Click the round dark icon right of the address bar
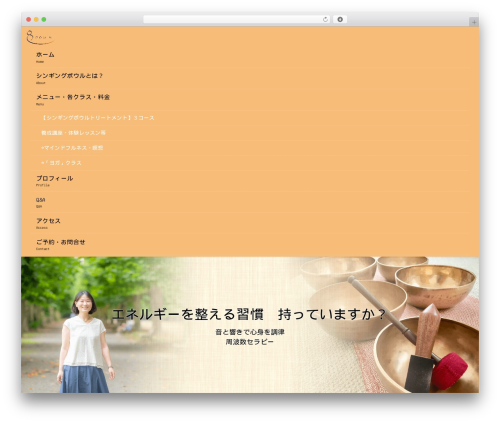Image resolution: width=500 pixels, height=423 pixels. pyautogui.click(x=340, y=19)
